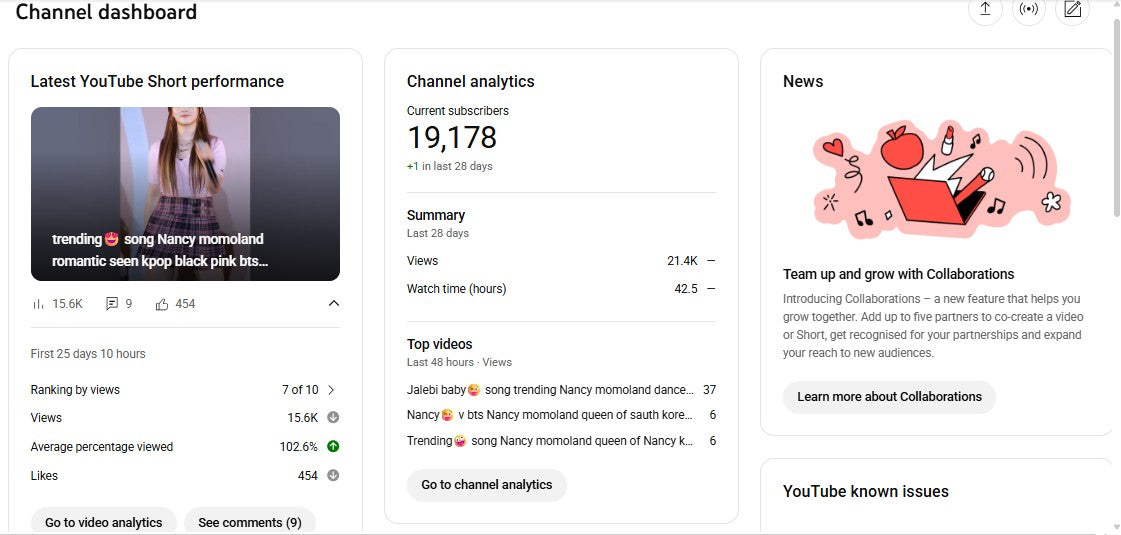
Task: Click the Go live broadcast icon
Action: (1028, 9)
